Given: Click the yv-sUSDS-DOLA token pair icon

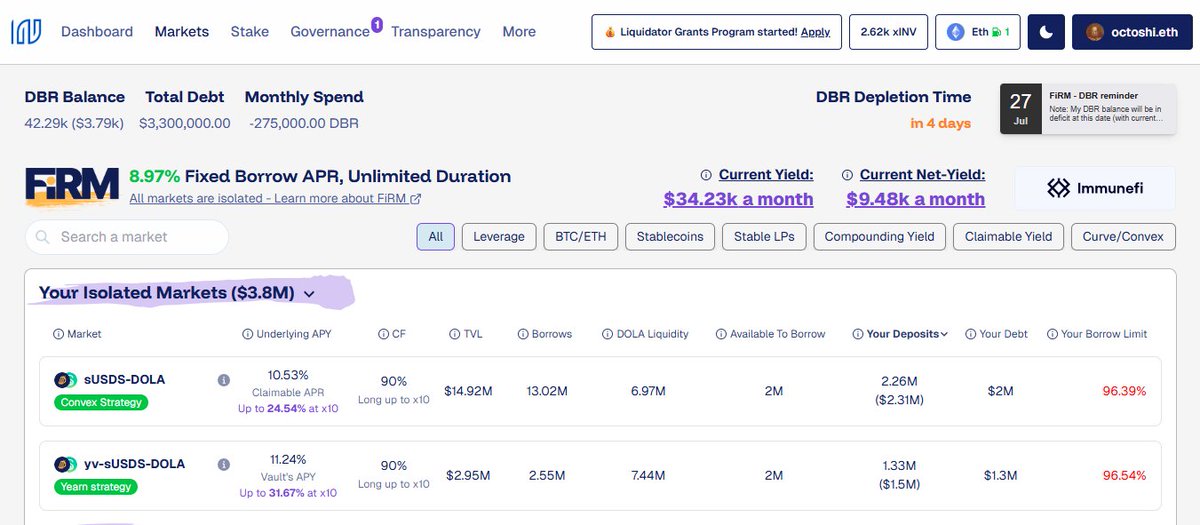Looking at the screenshot, I should point(66,464).
